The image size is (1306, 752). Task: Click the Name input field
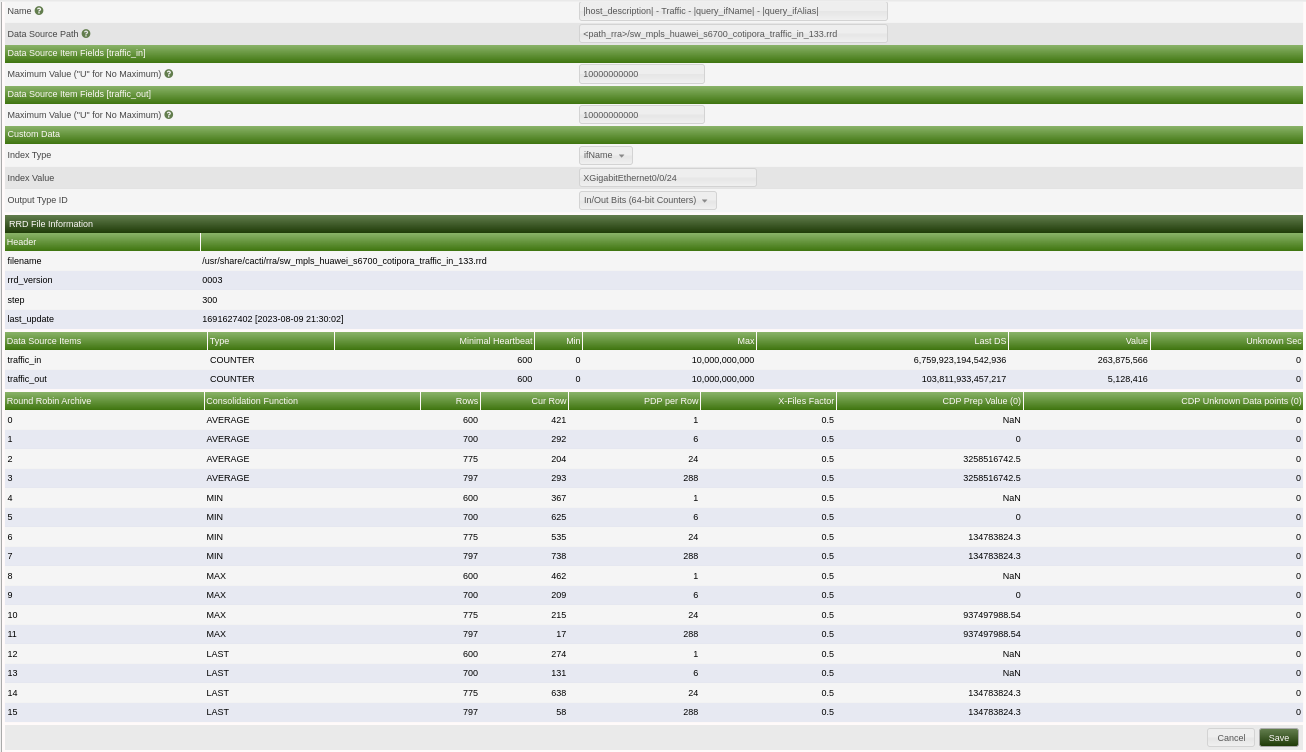733,11
